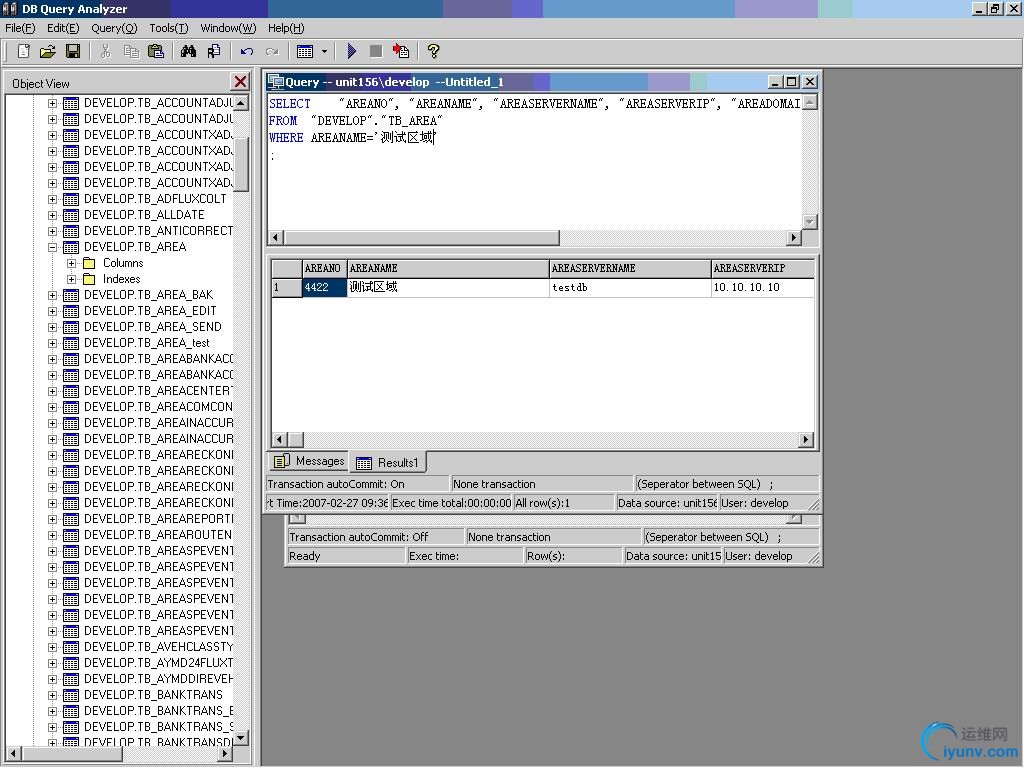The width and height of the screenshot is (1024, 768).
Task: Select the DEVELOP.TB_AREA_test table
Action: pyautogui.click(x=147, y=343)
